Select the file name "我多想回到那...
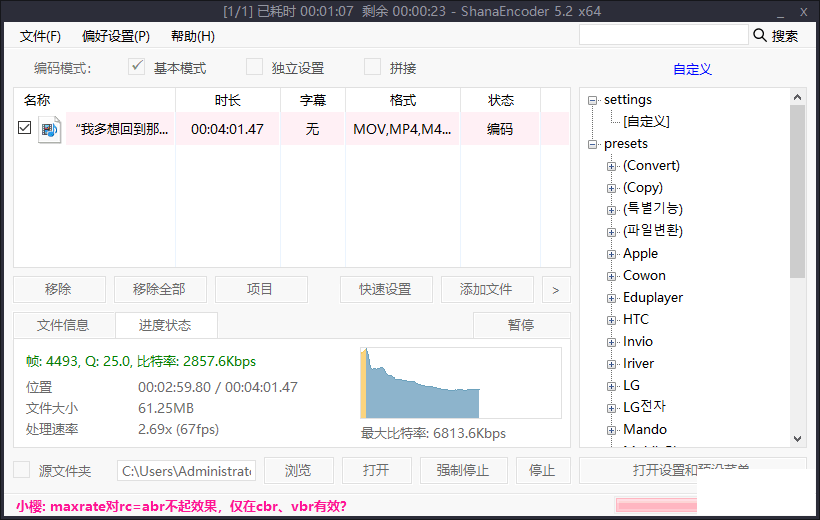The image size is (820, 520). (x=122, y=129)
